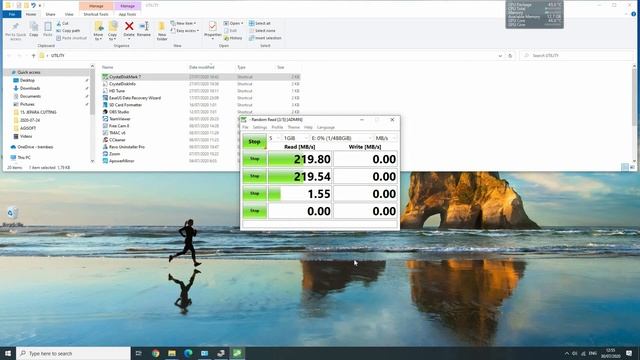The width and height of the screenshot is (640, 360).
Task: Click the Up arrow in Explorer navigation
Action: click(x=33, y=56)
